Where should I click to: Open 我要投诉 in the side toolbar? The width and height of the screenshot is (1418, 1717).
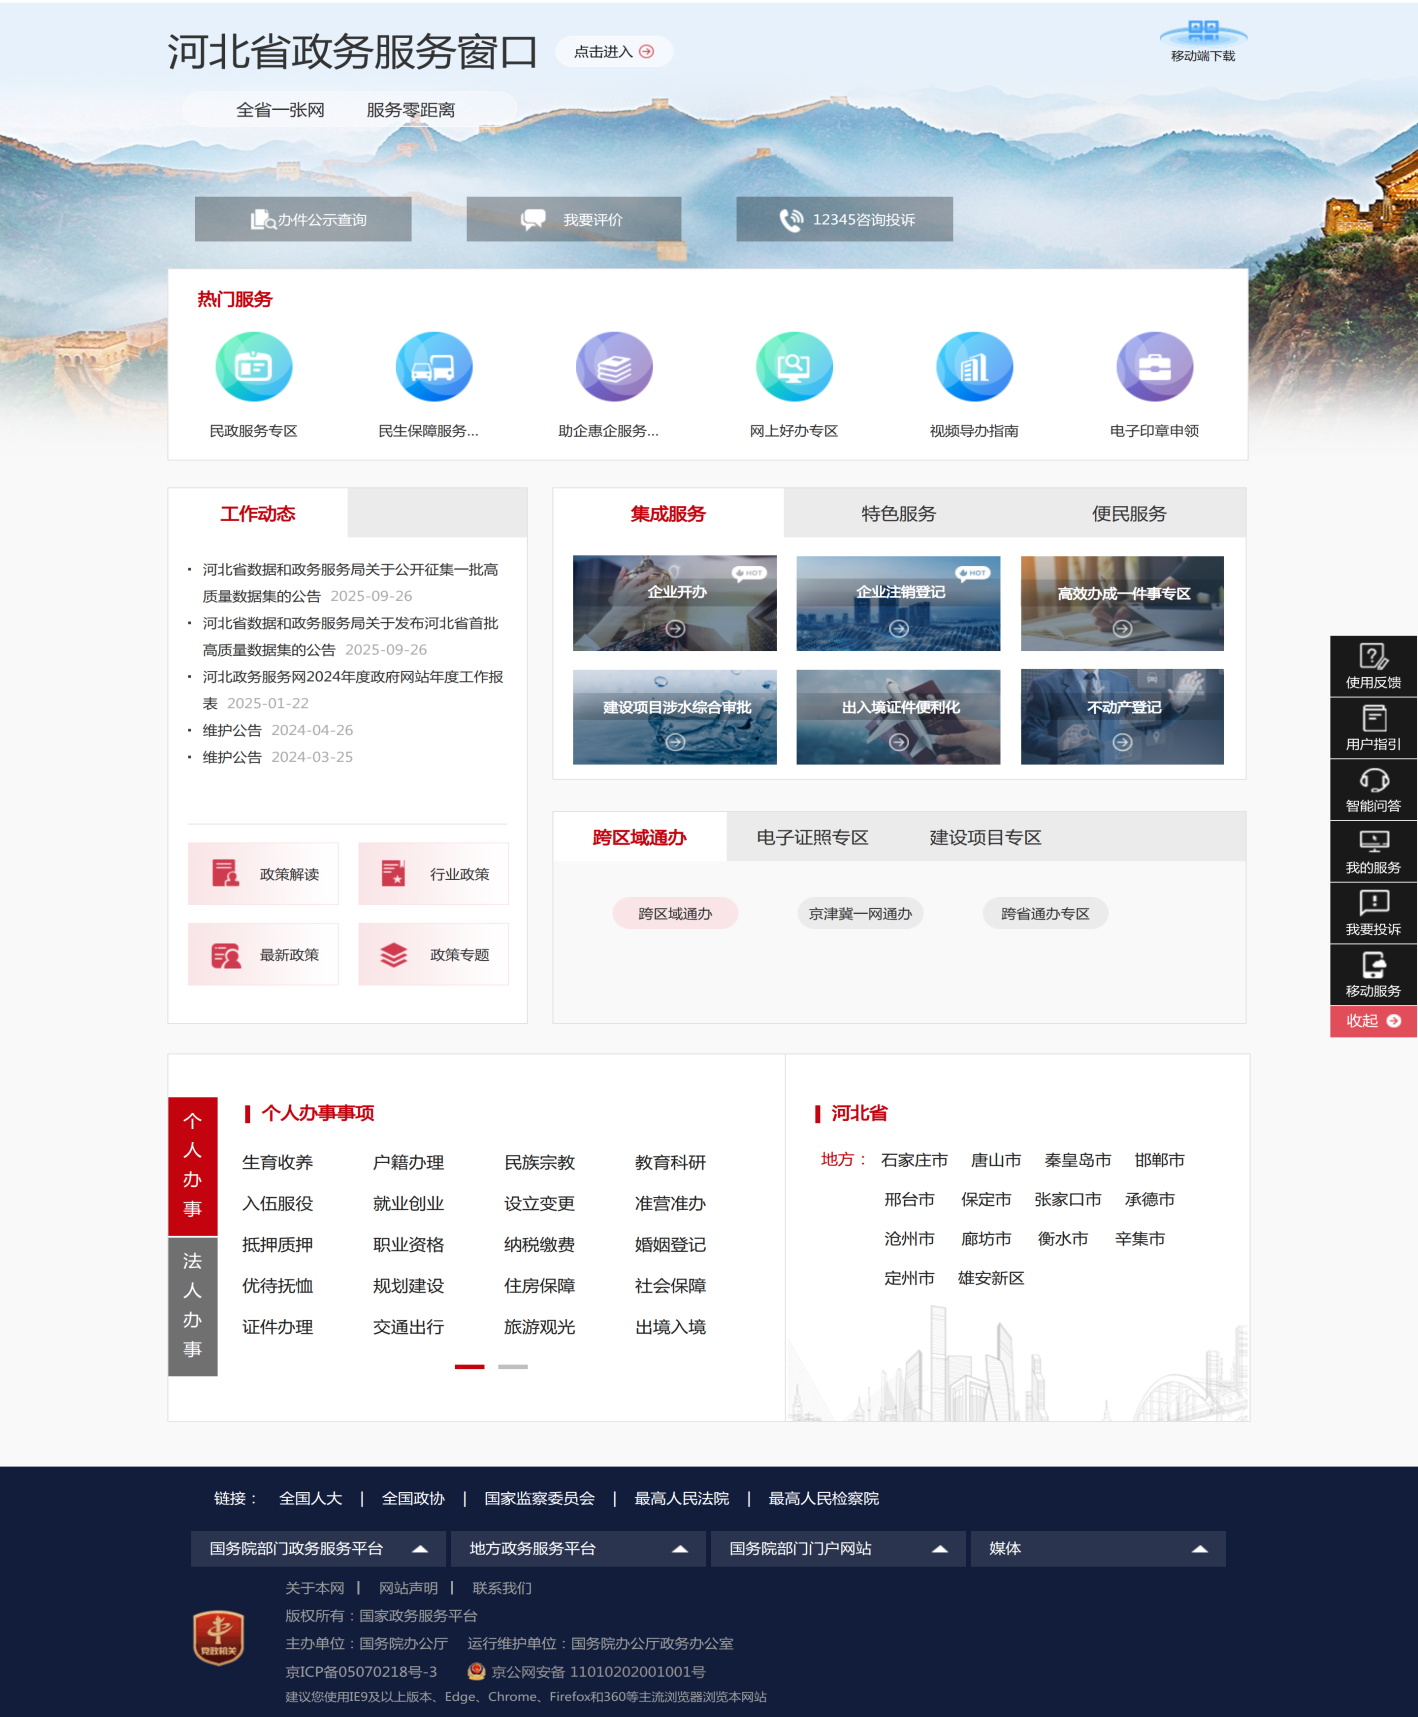click(x=1373, y=913)
